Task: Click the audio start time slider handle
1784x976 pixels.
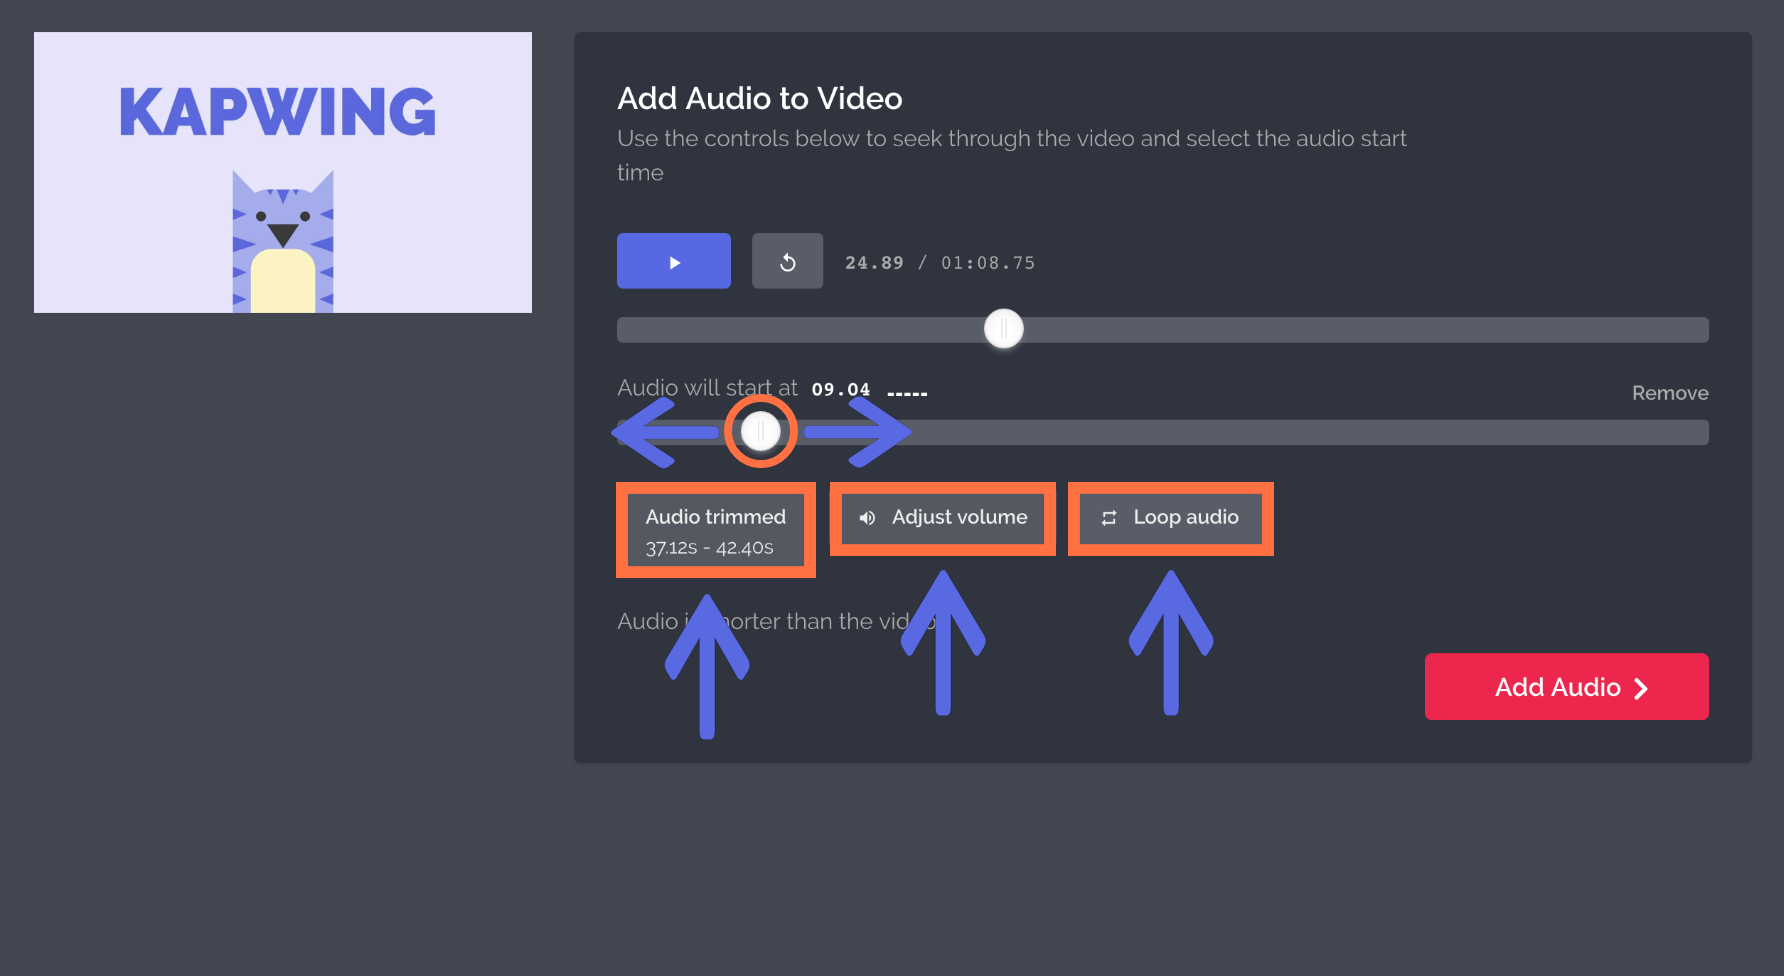Action: point(761,432)
